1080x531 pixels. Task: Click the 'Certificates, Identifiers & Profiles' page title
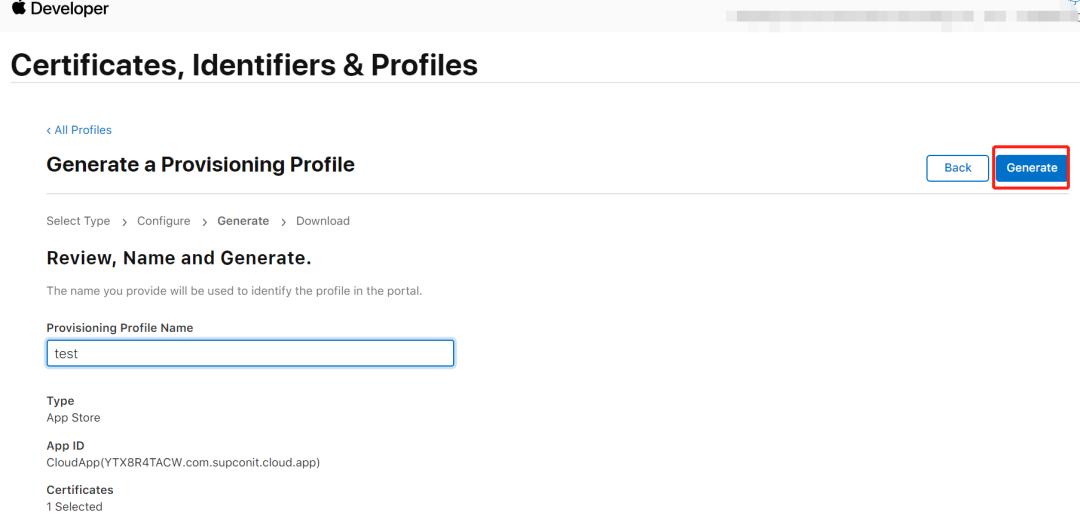coord(244,65)
